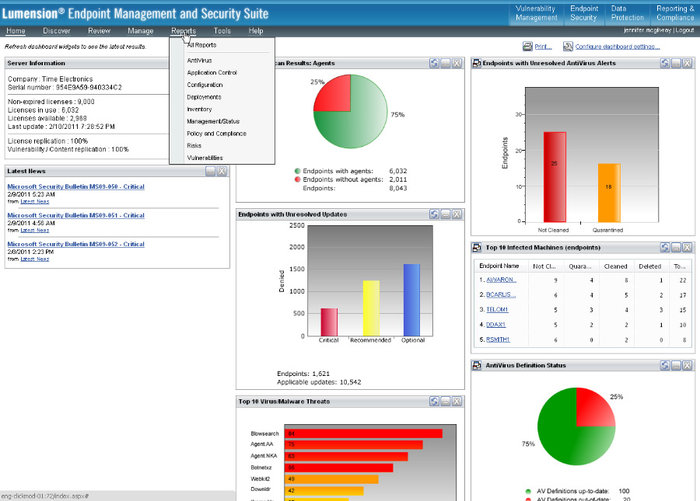Minimize the Top 10 Virus/Malware Threats widget
Viewport: 700px width, 501px height.
446,401
